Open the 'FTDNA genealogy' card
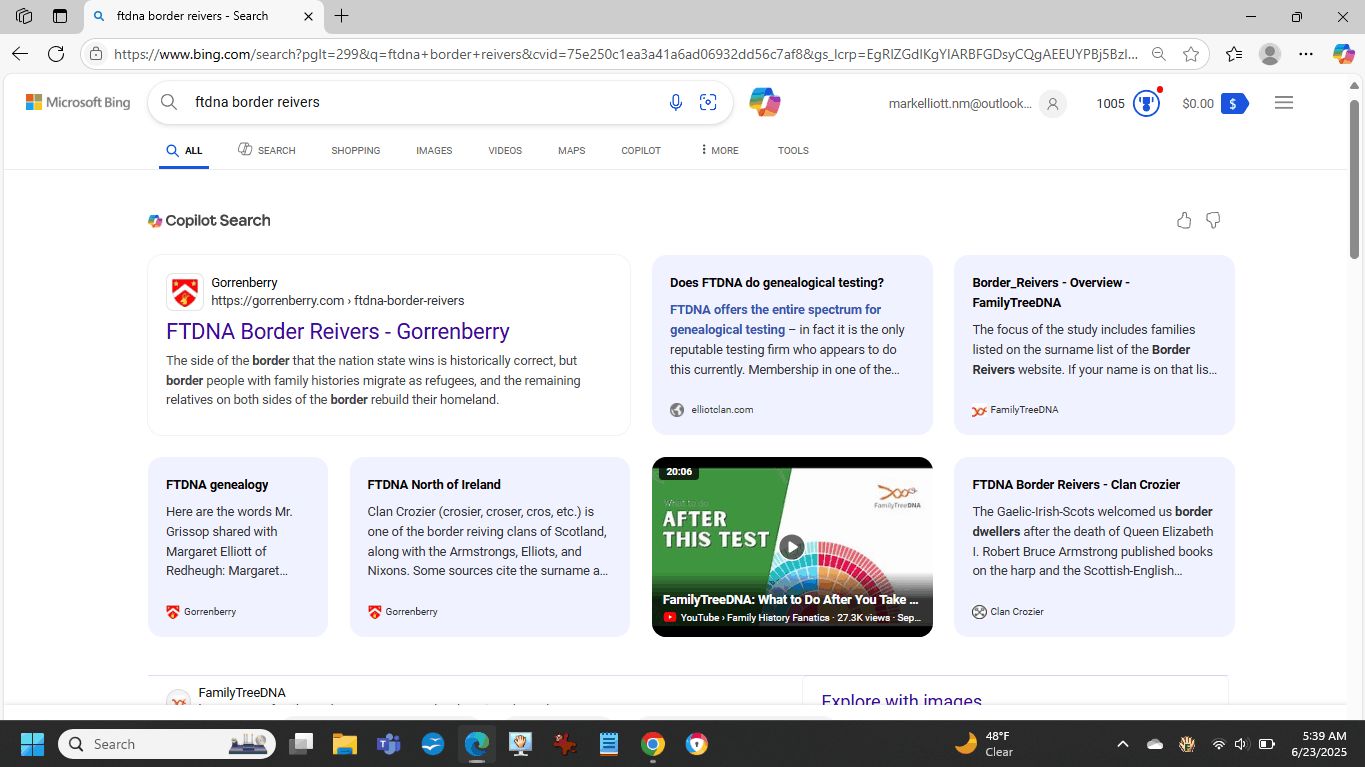This screenshot has width=1365, height=767. pyautogui.click(x=238, y=546)
